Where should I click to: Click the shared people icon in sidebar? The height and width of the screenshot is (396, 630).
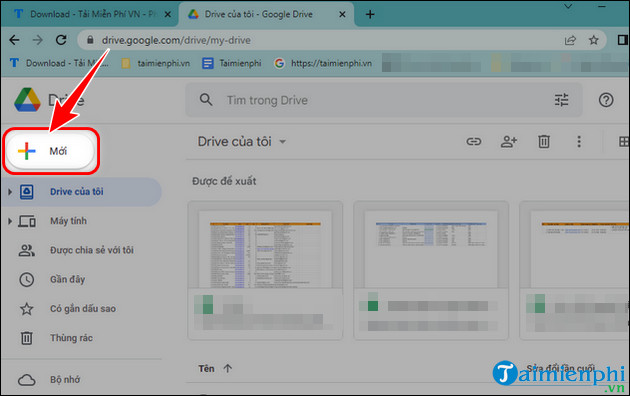pos(27,250)
